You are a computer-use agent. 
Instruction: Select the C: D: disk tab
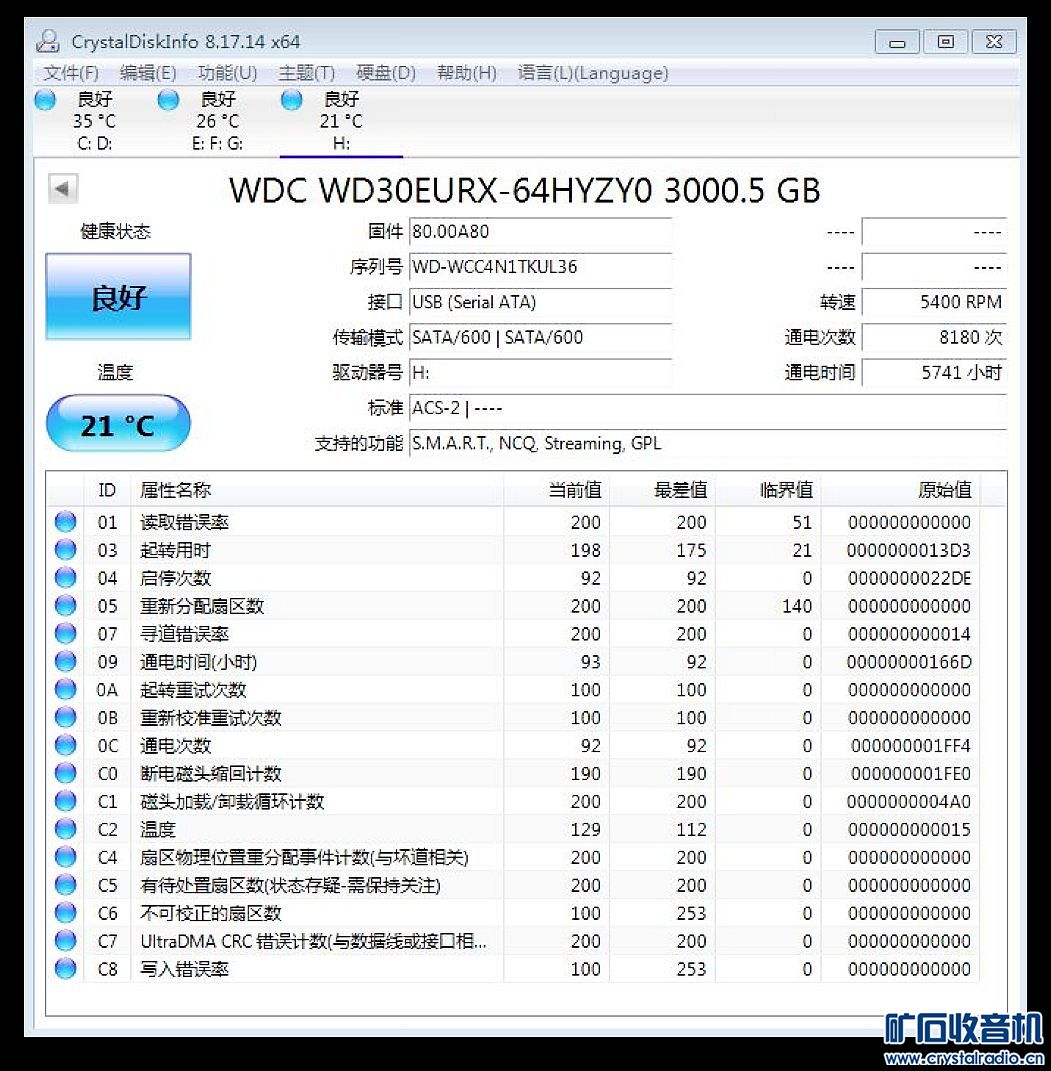pyautogui.click(x=95, y=121)
